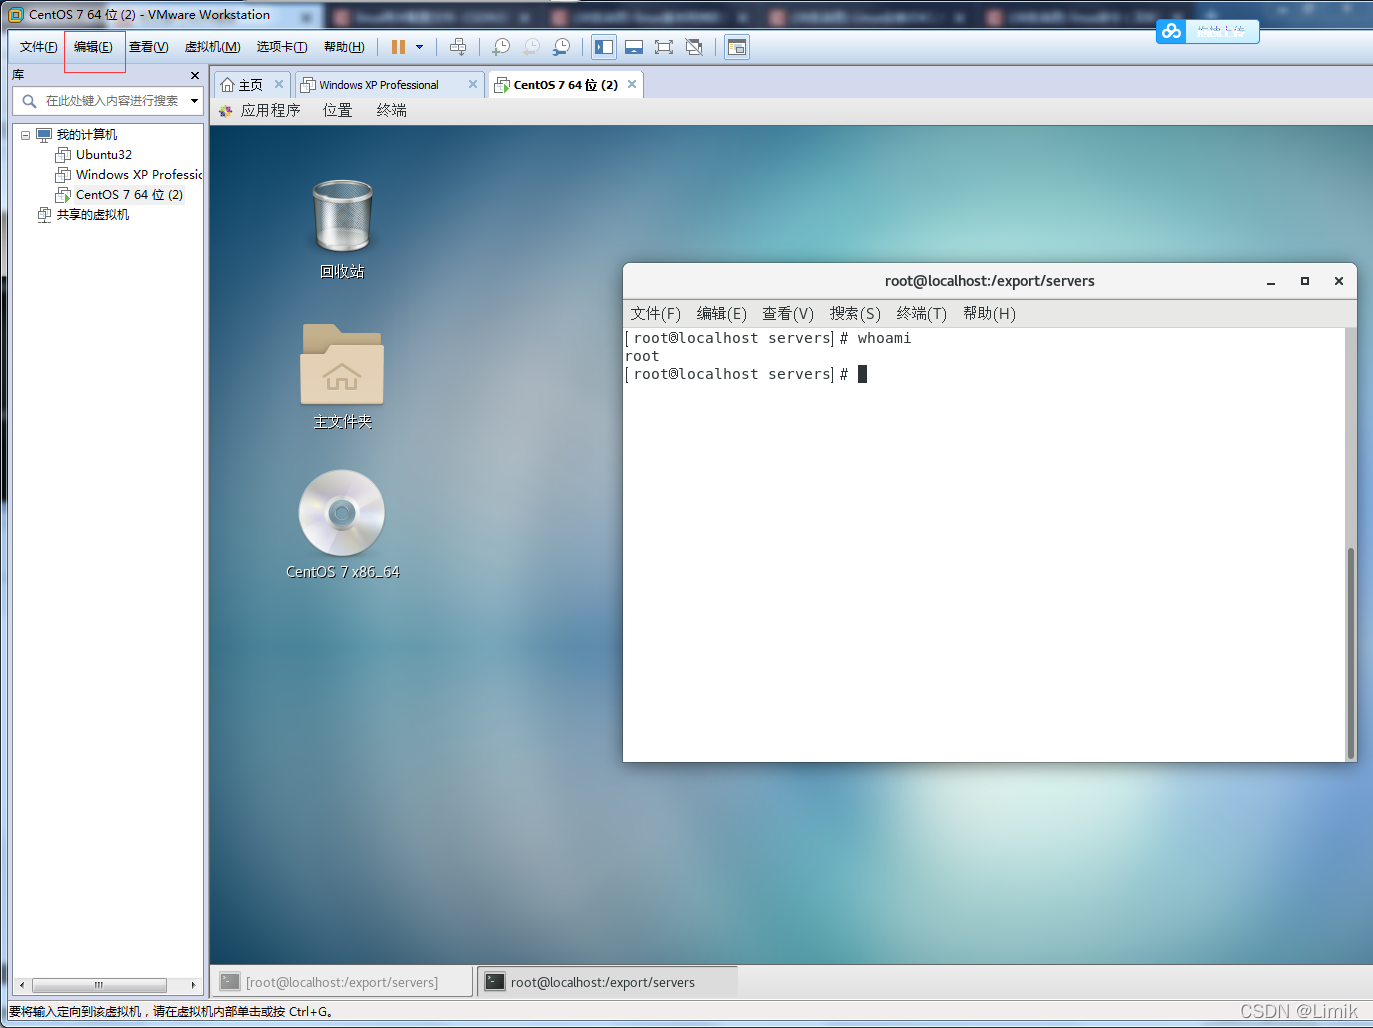
Task: Select the 回收站 trash desktop icon
Action: point(342,228)
